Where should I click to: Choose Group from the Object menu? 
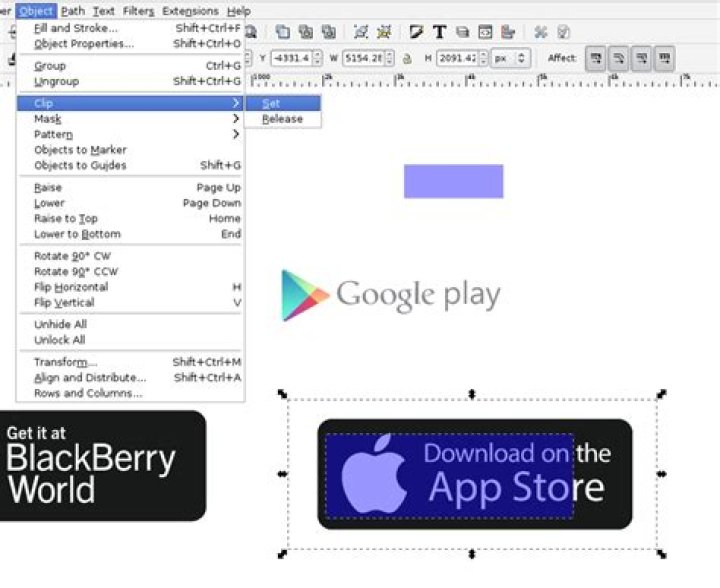click(x=129, y=66)
